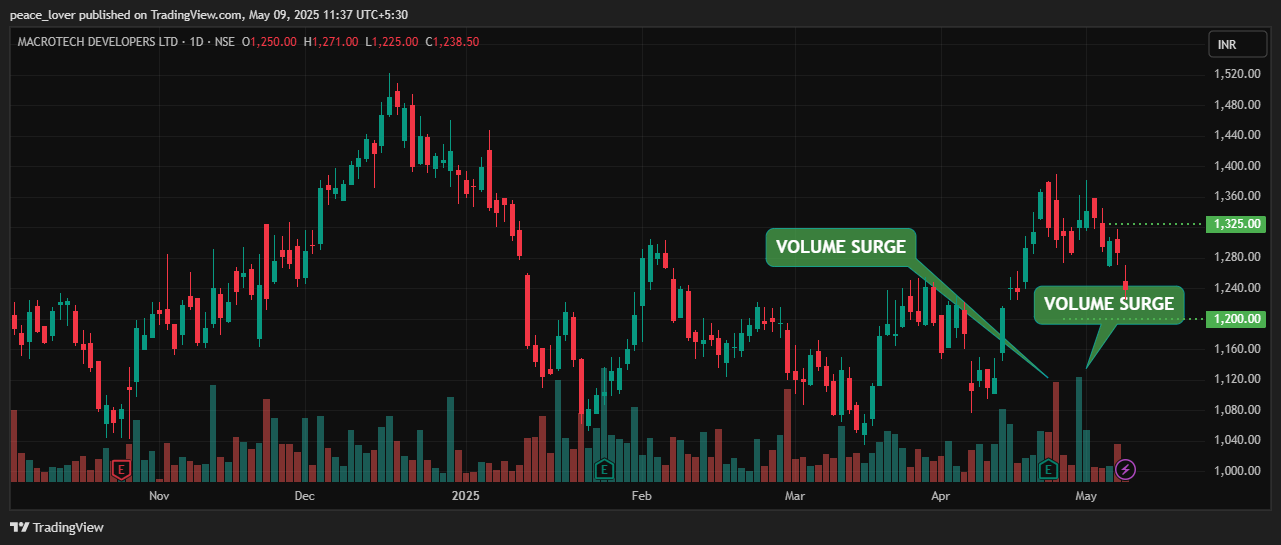
Task: Open the earnings marker near Feb
Action: [603, 468]
